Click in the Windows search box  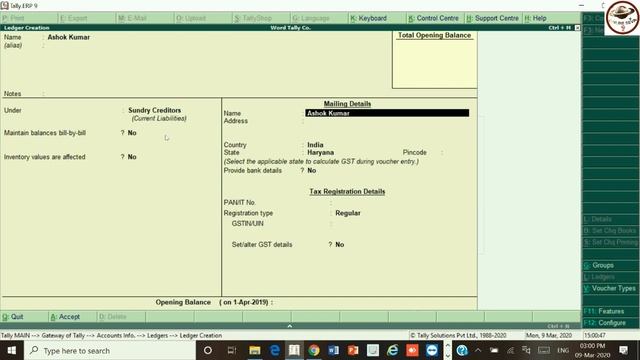pos(110,350)
